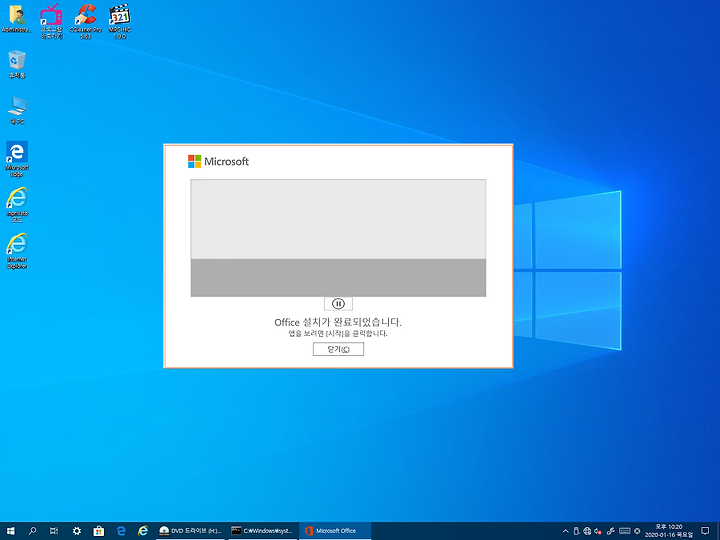The height and width of the screenshot is (540, 720).
Task: Open Internet Explorer from the taskbar
Action: click(143, 531)
